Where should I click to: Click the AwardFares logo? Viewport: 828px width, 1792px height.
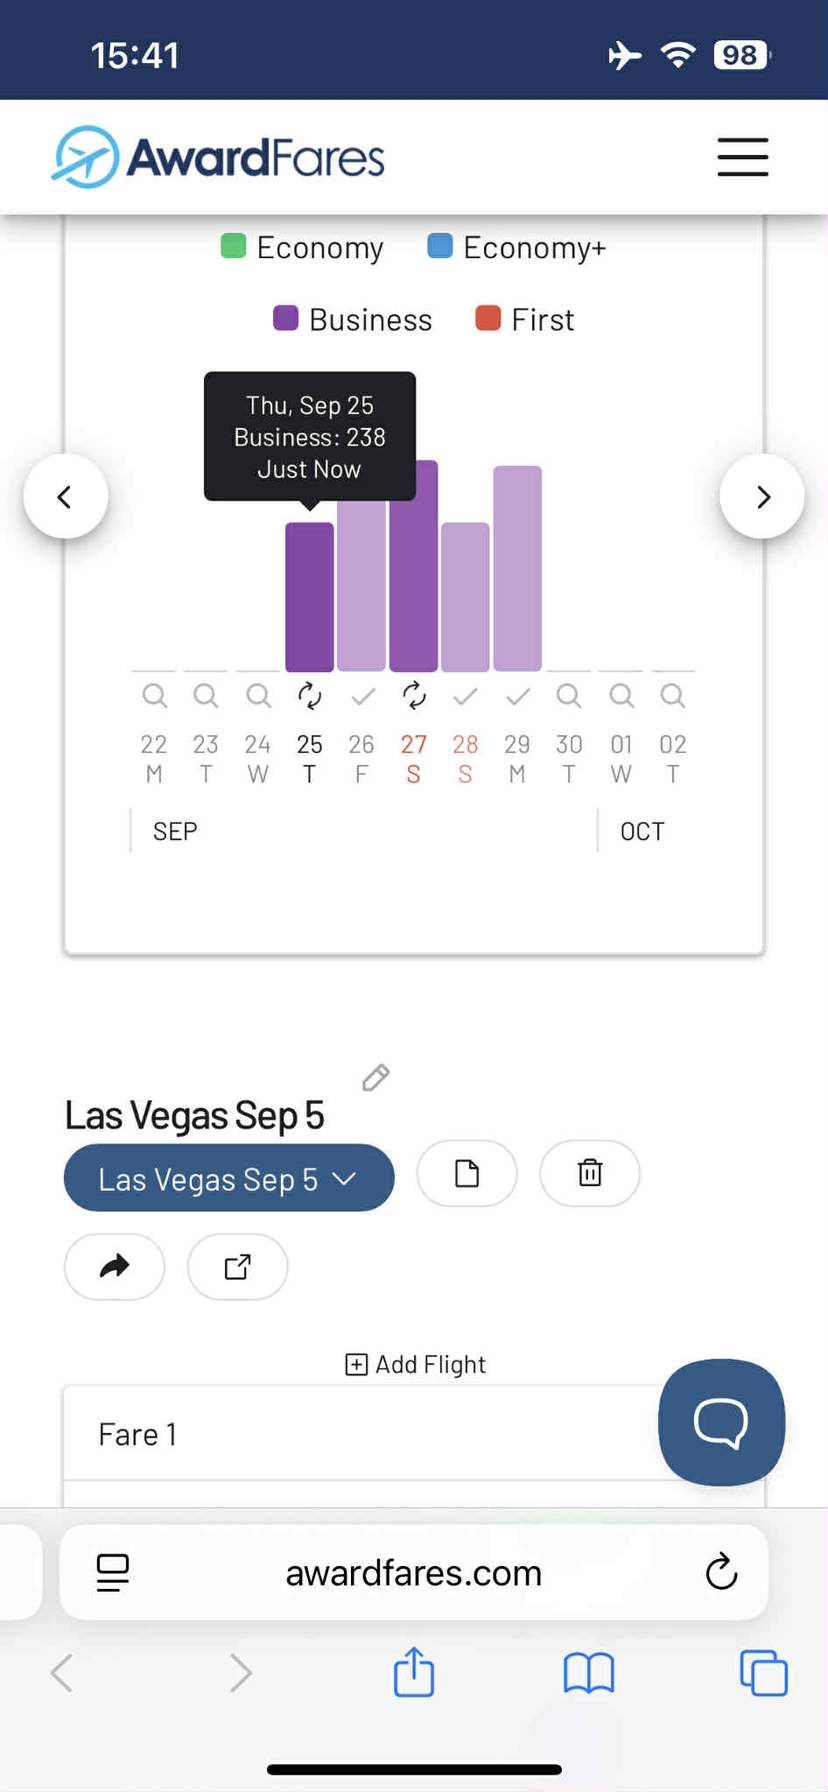point(218,157)
